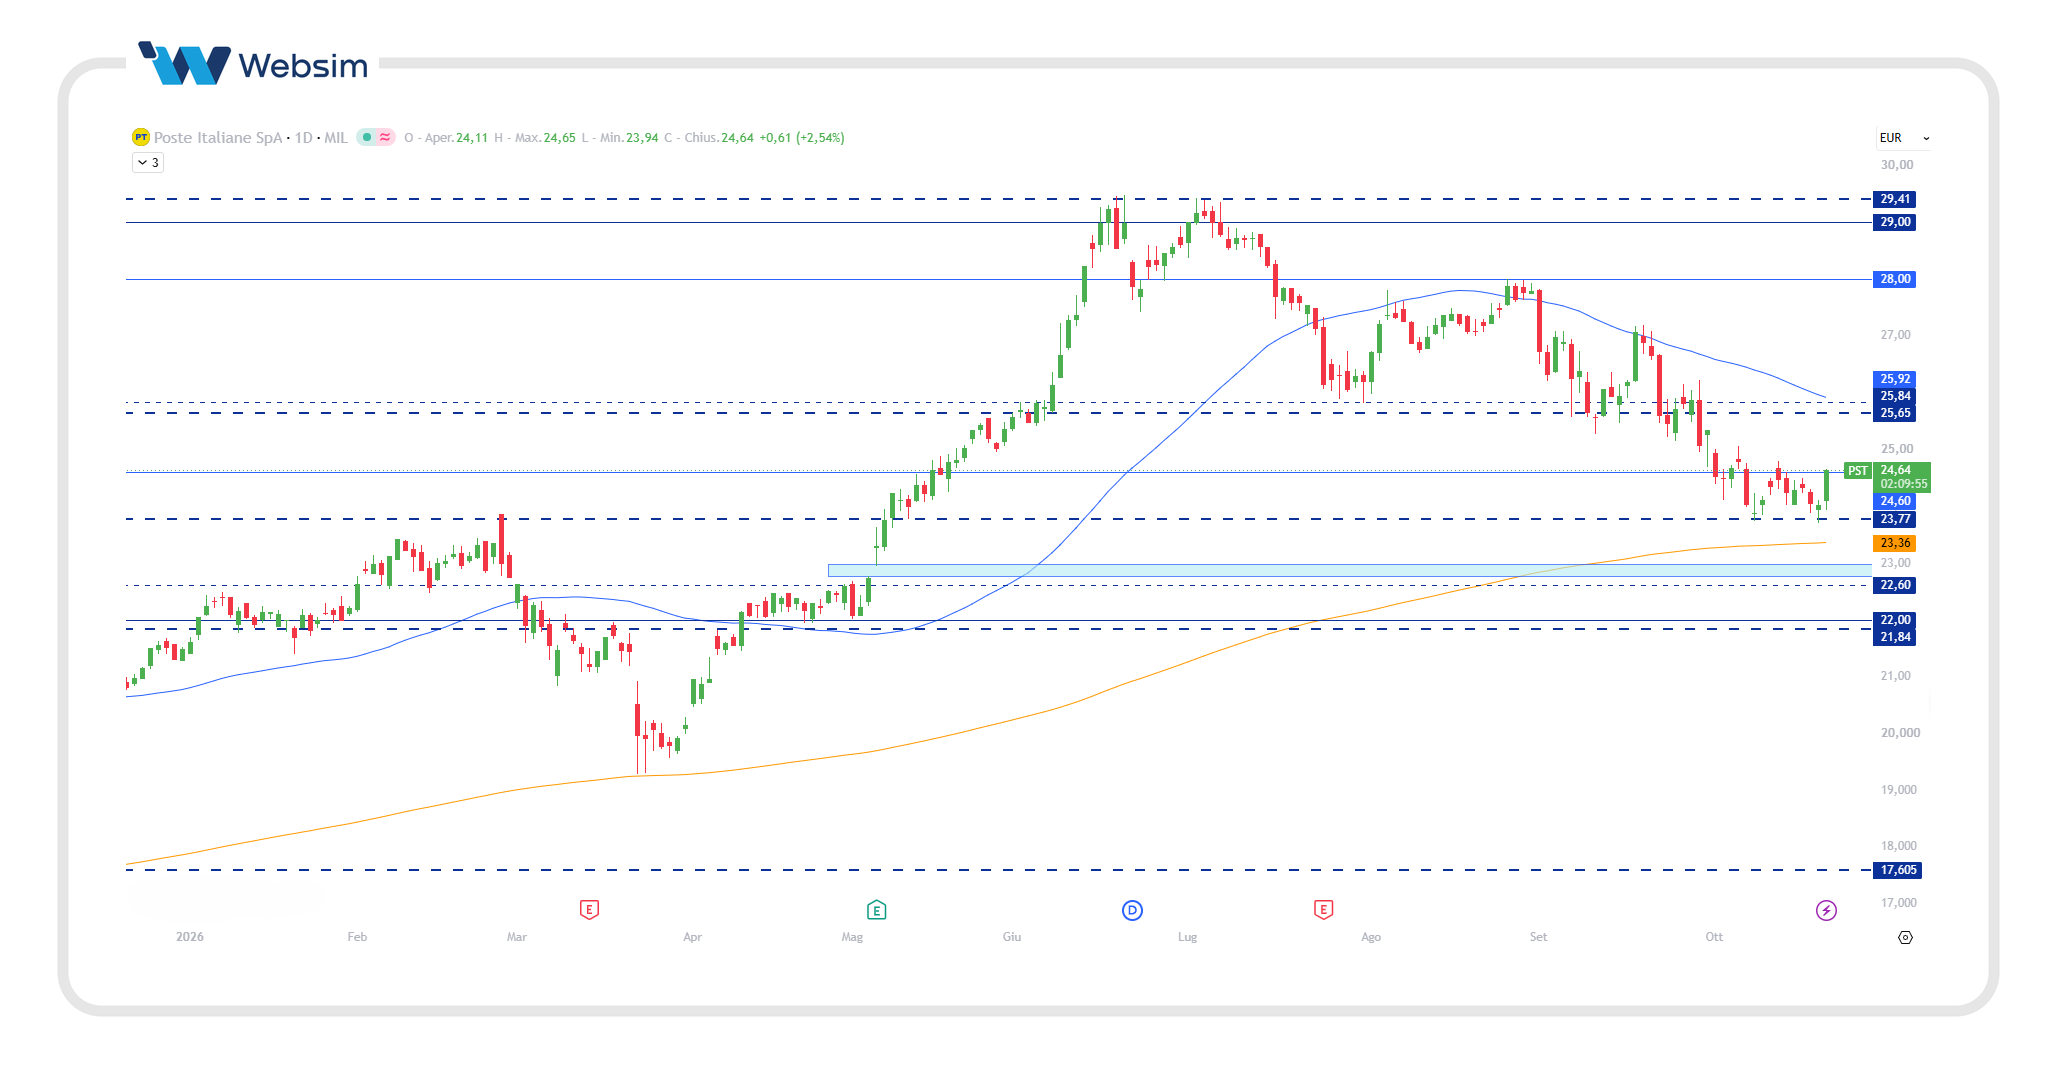Image resolution: width=2057 pixels, height=1074 pixels.
Task: Select the 25,92 moving average label
Action: (x=1894, y=379)
